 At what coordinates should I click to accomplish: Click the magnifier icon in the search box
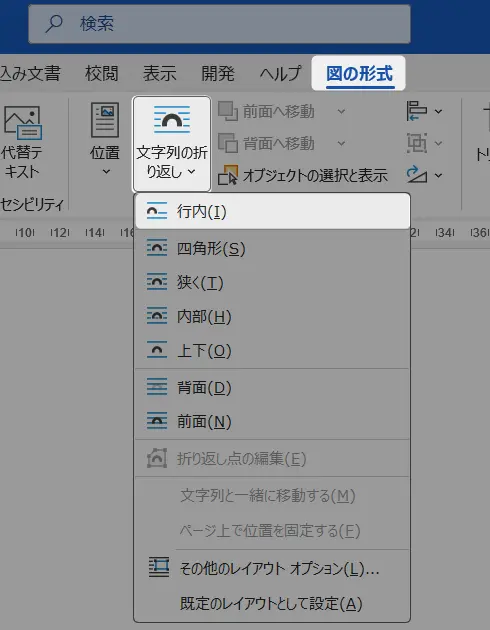click(53, 24)
